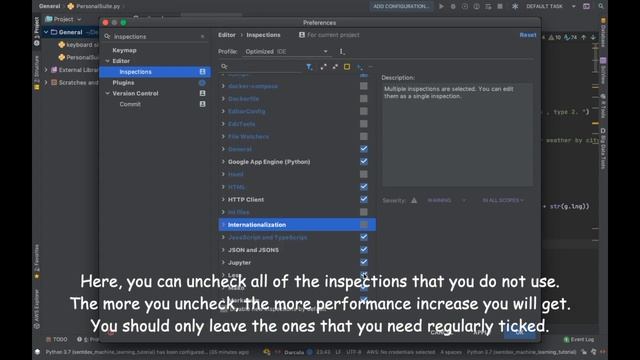Screen dimensions: 640x360
Task: Click the project icon beside Version Control
Action: tap(202, 93)
